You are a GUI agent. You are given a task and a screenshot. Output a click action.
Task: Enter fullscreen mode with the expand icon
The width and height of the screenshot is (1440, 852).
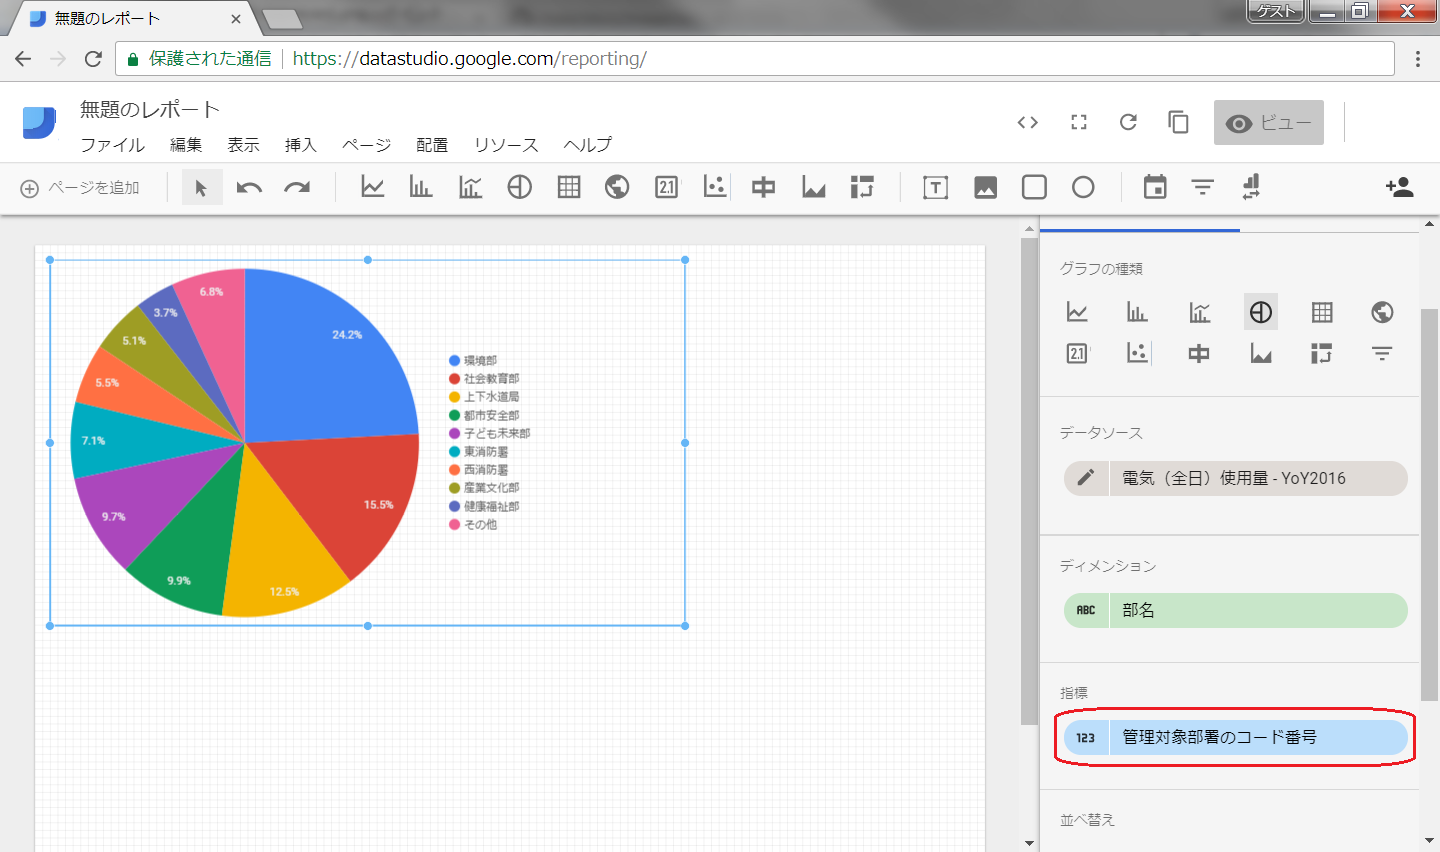(1079, 122)
